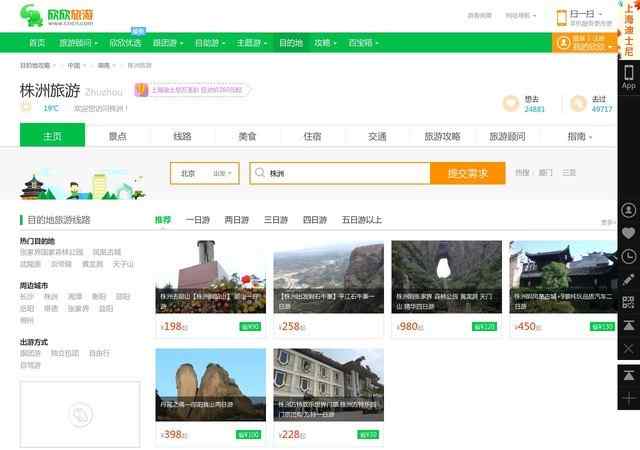Click the 去过 footprint icon

click(x=578, y=103)
